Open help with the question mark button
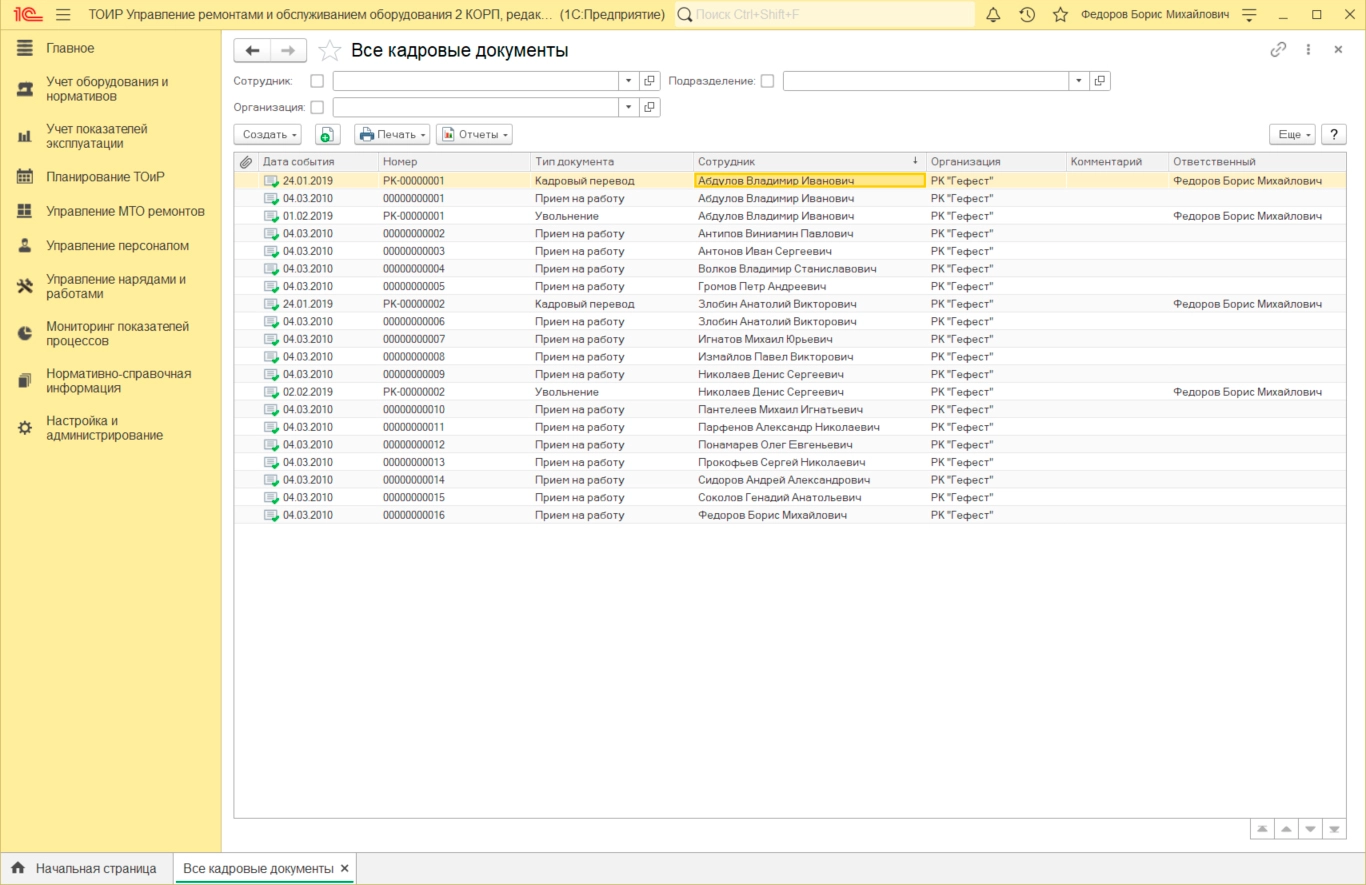Image resolution: width=1366 pixels, height=885 pixels. (1333, 134)
